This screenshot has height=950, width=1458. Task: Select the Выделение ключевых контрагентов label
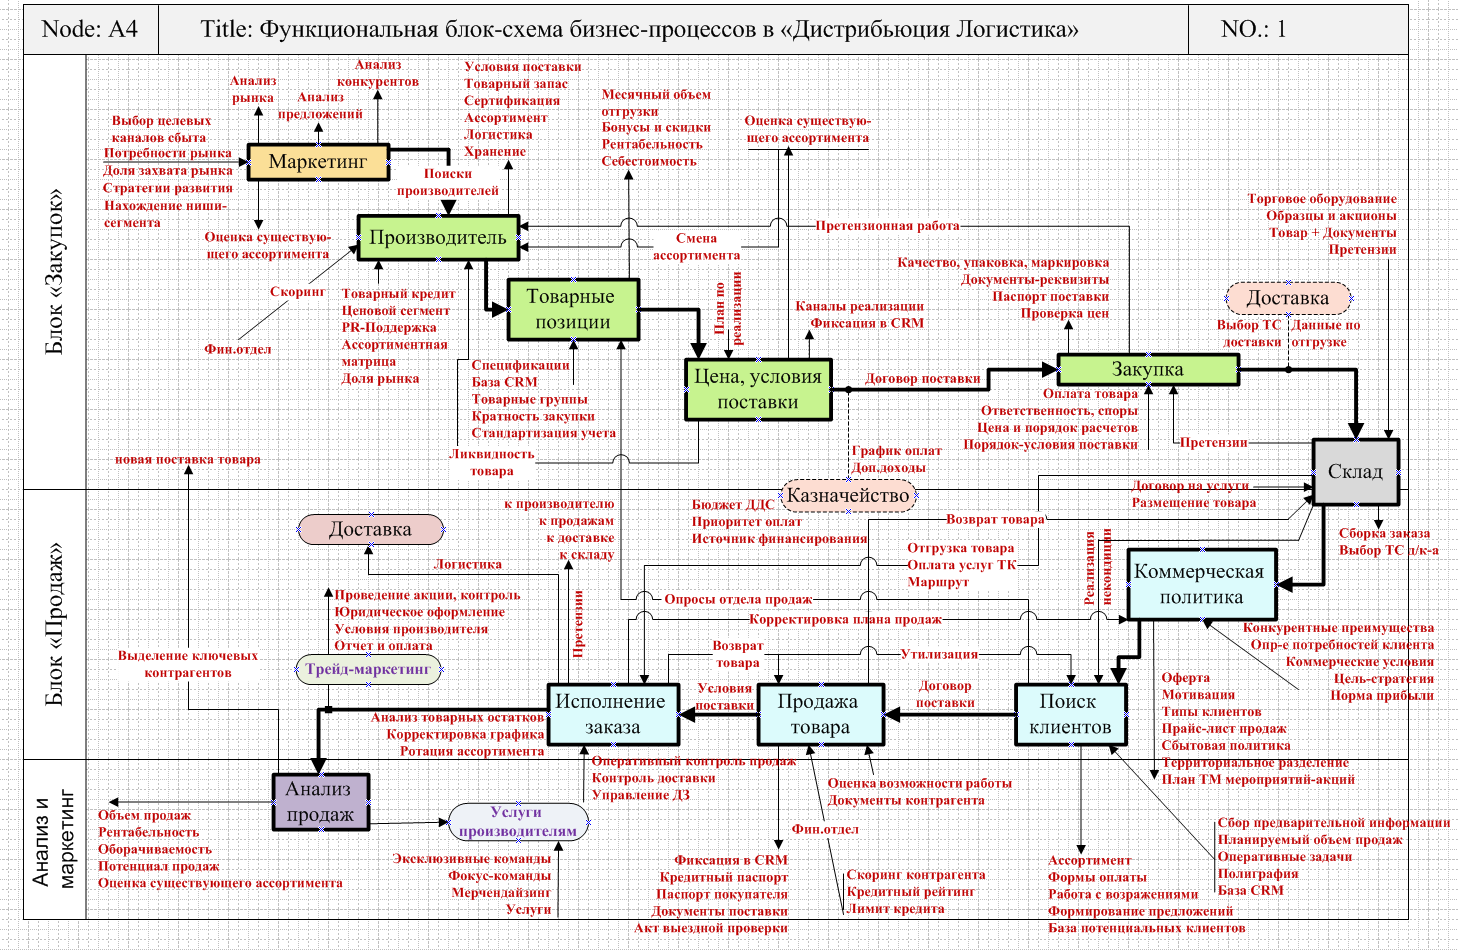tap(188, 664)
